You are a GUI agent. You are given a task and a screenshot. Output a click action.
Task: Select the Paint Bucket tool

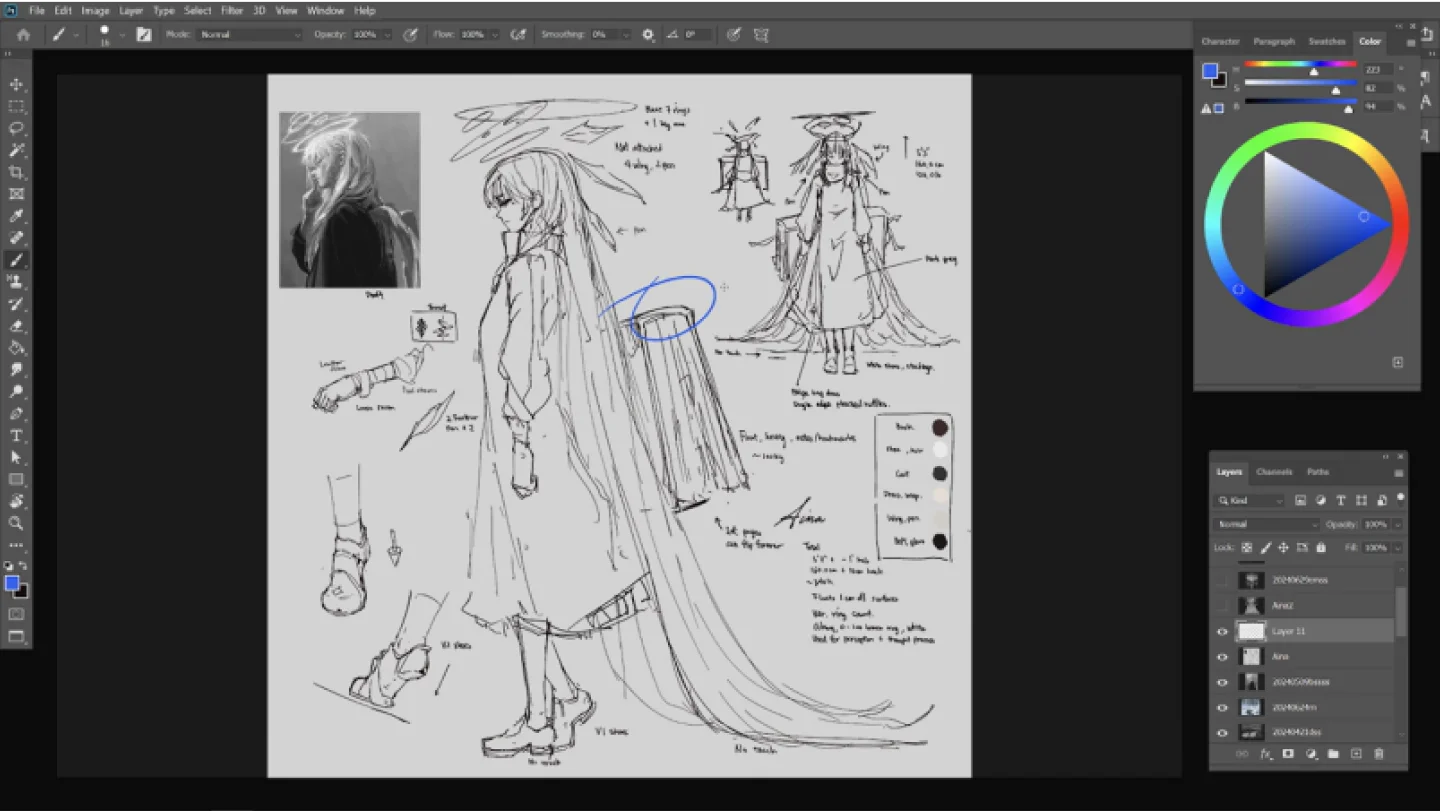(x=16, y=348)
